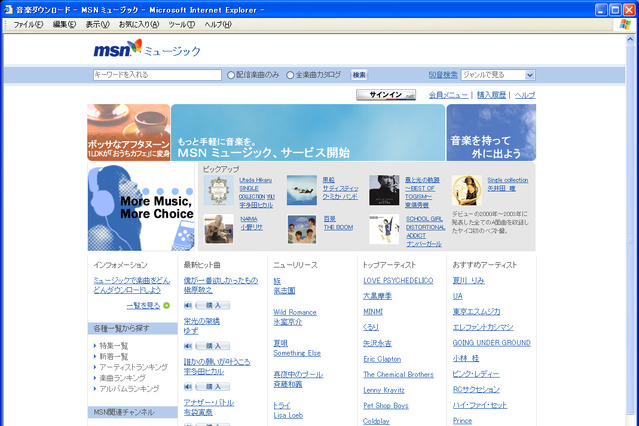Screen dimensions: 639x426
Task: Open the Wild Romance new release link
Action: click(x=295, y=312)
